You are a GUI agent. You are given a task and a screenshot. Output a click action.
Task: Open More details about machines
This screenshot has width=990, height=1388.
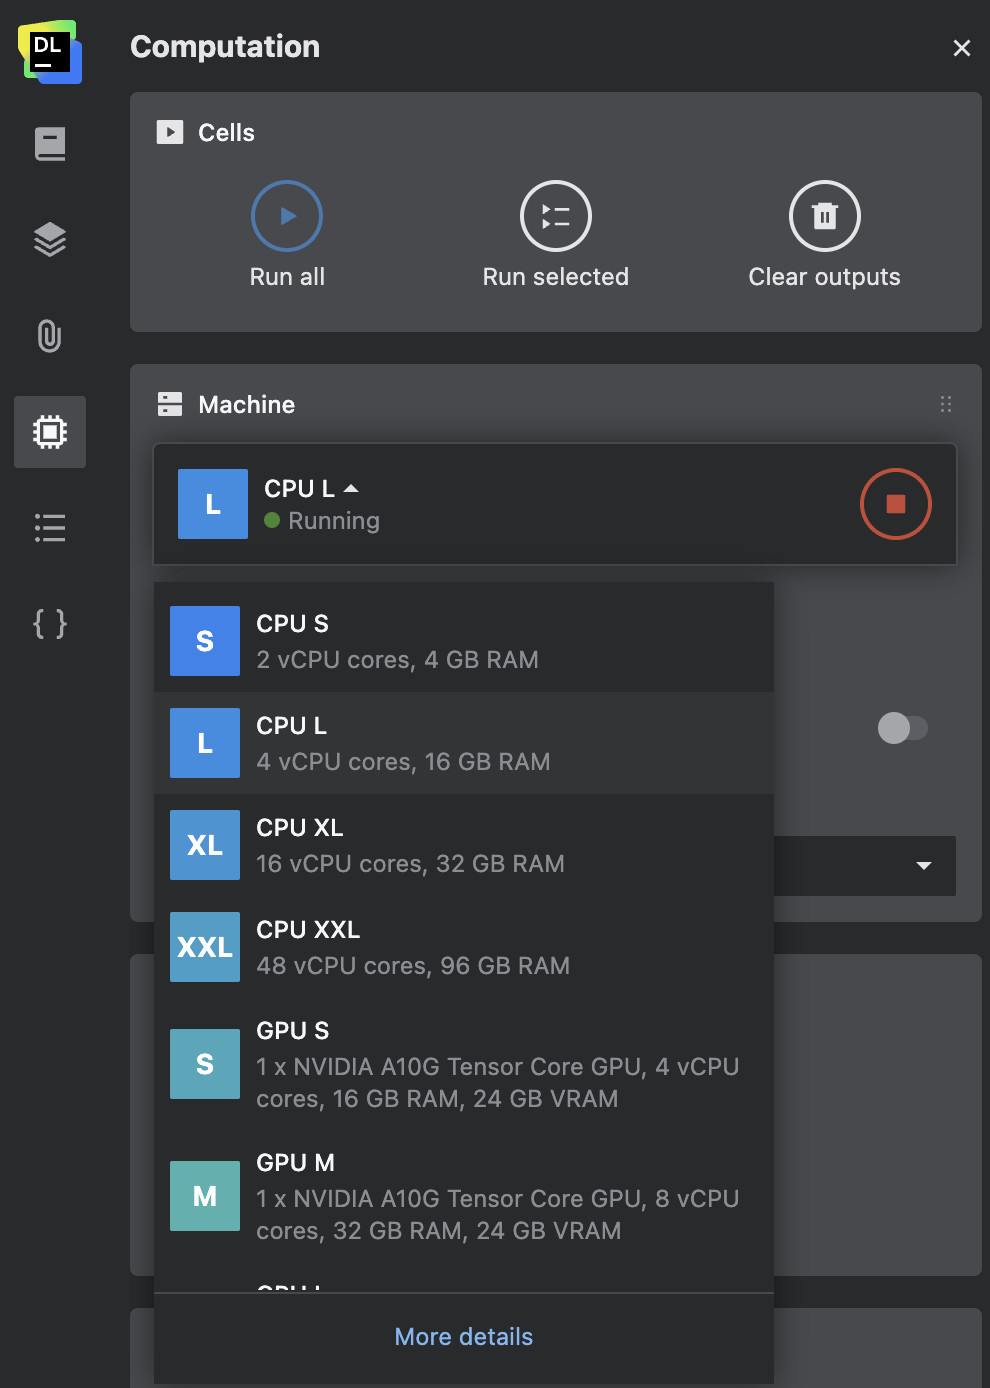coord(463,1336)
